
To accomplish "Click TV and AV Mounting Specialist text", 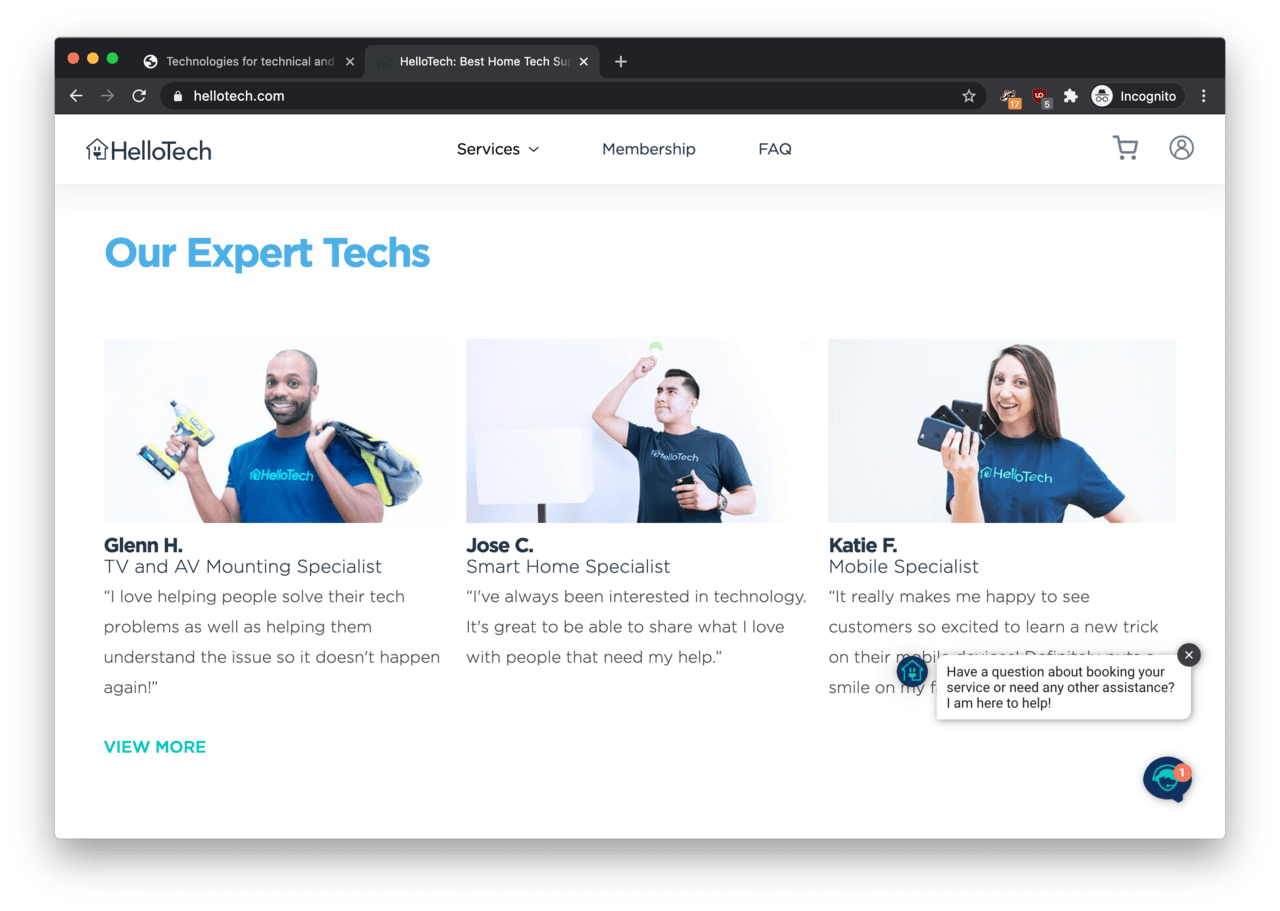I will click(x=243, y=567).
